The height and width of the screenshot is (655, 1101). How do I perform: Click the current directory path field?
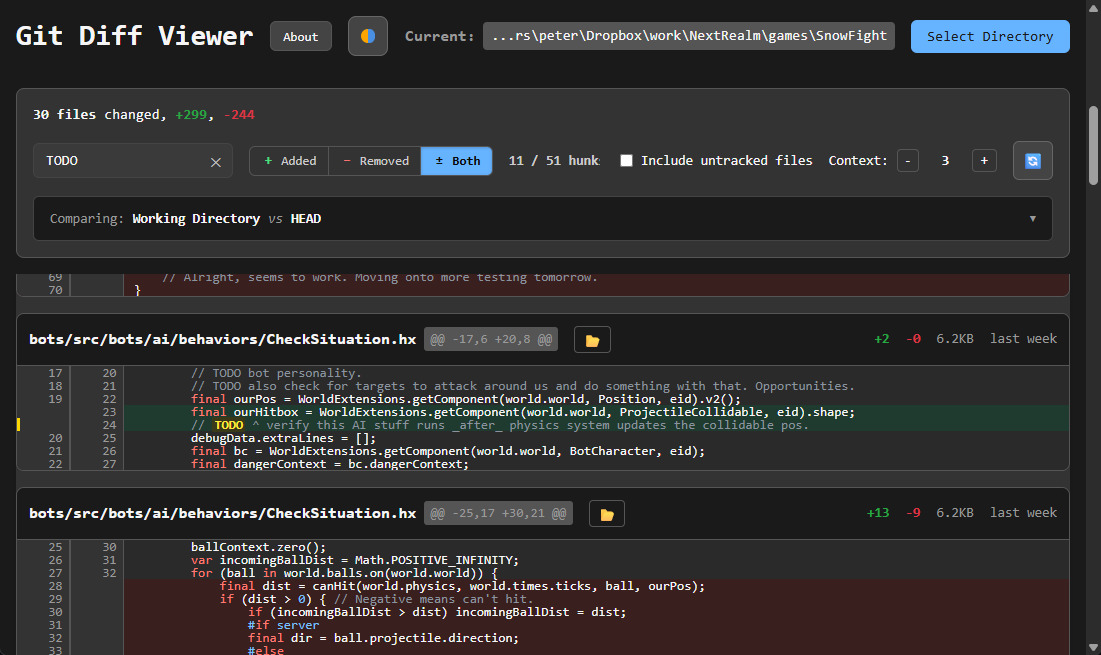point(689,36)
